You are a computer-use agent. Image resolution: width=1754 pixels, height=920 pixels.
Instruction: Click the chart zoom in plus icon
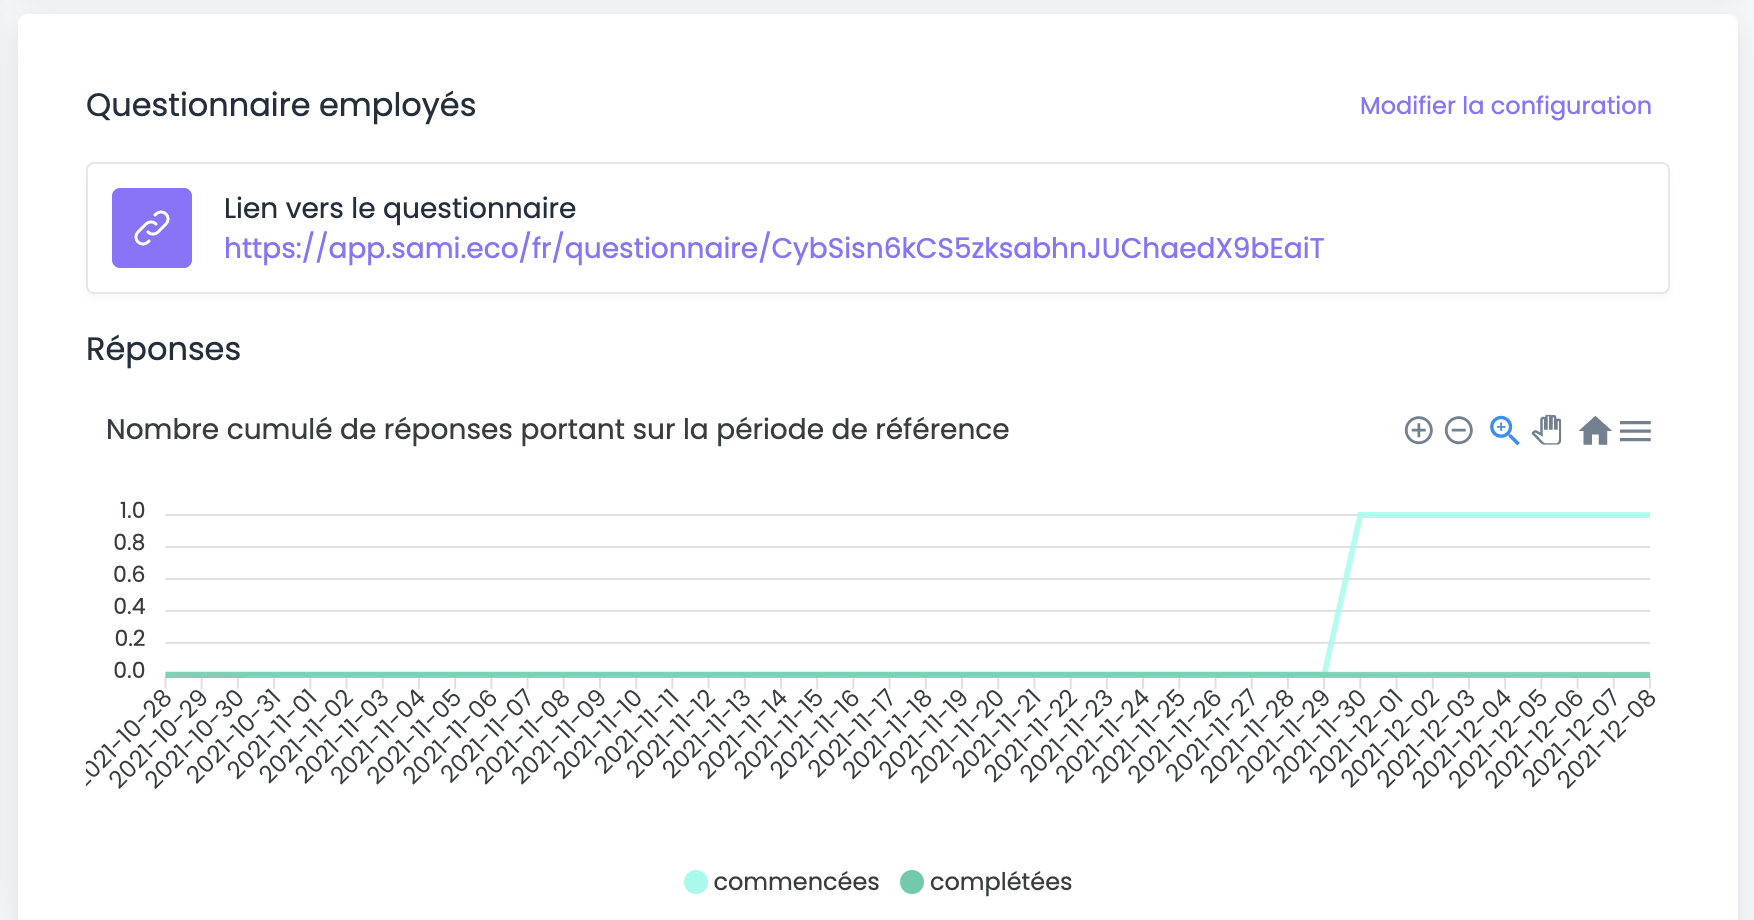pos(1418,431)
